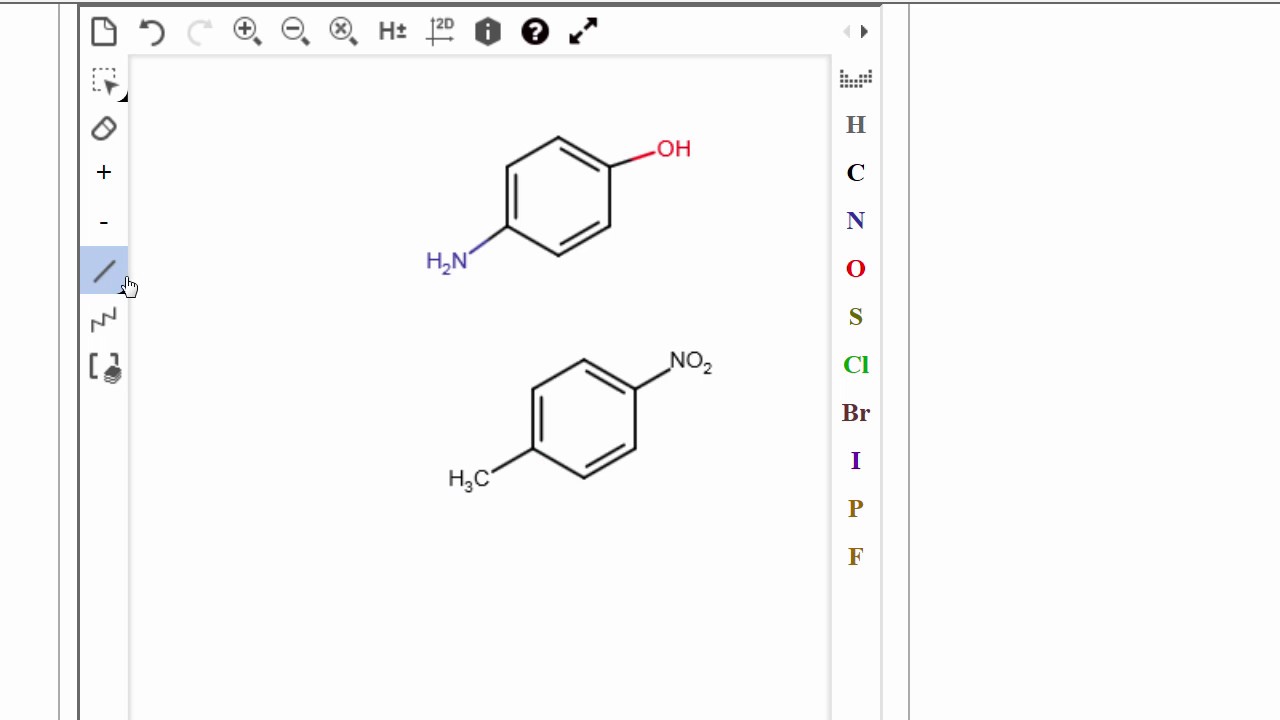Select the chain drawing tool
Screen dimensions: 1280x720
pos(104,318)
